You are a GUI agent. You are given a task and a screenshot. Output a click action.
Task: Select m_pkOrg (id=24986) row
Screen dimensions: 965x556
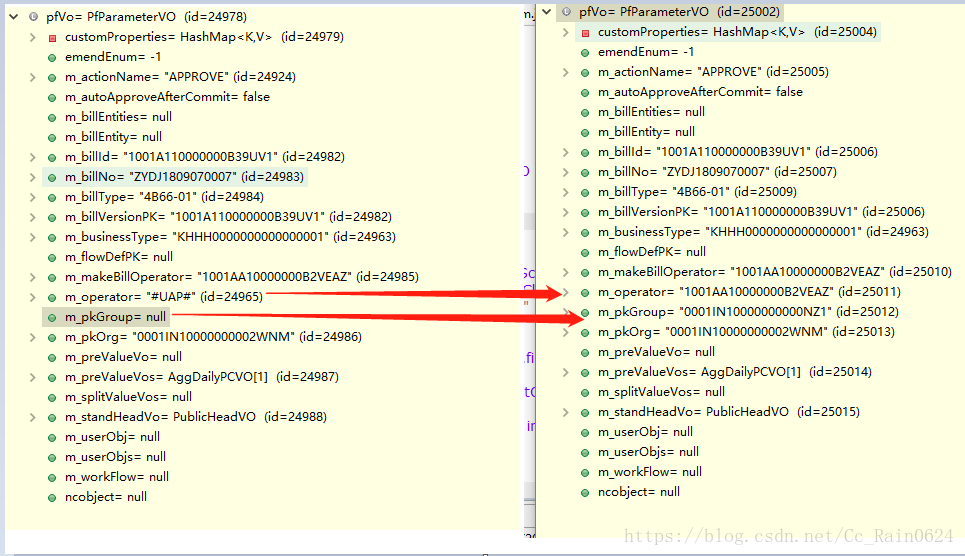[213, 337]
